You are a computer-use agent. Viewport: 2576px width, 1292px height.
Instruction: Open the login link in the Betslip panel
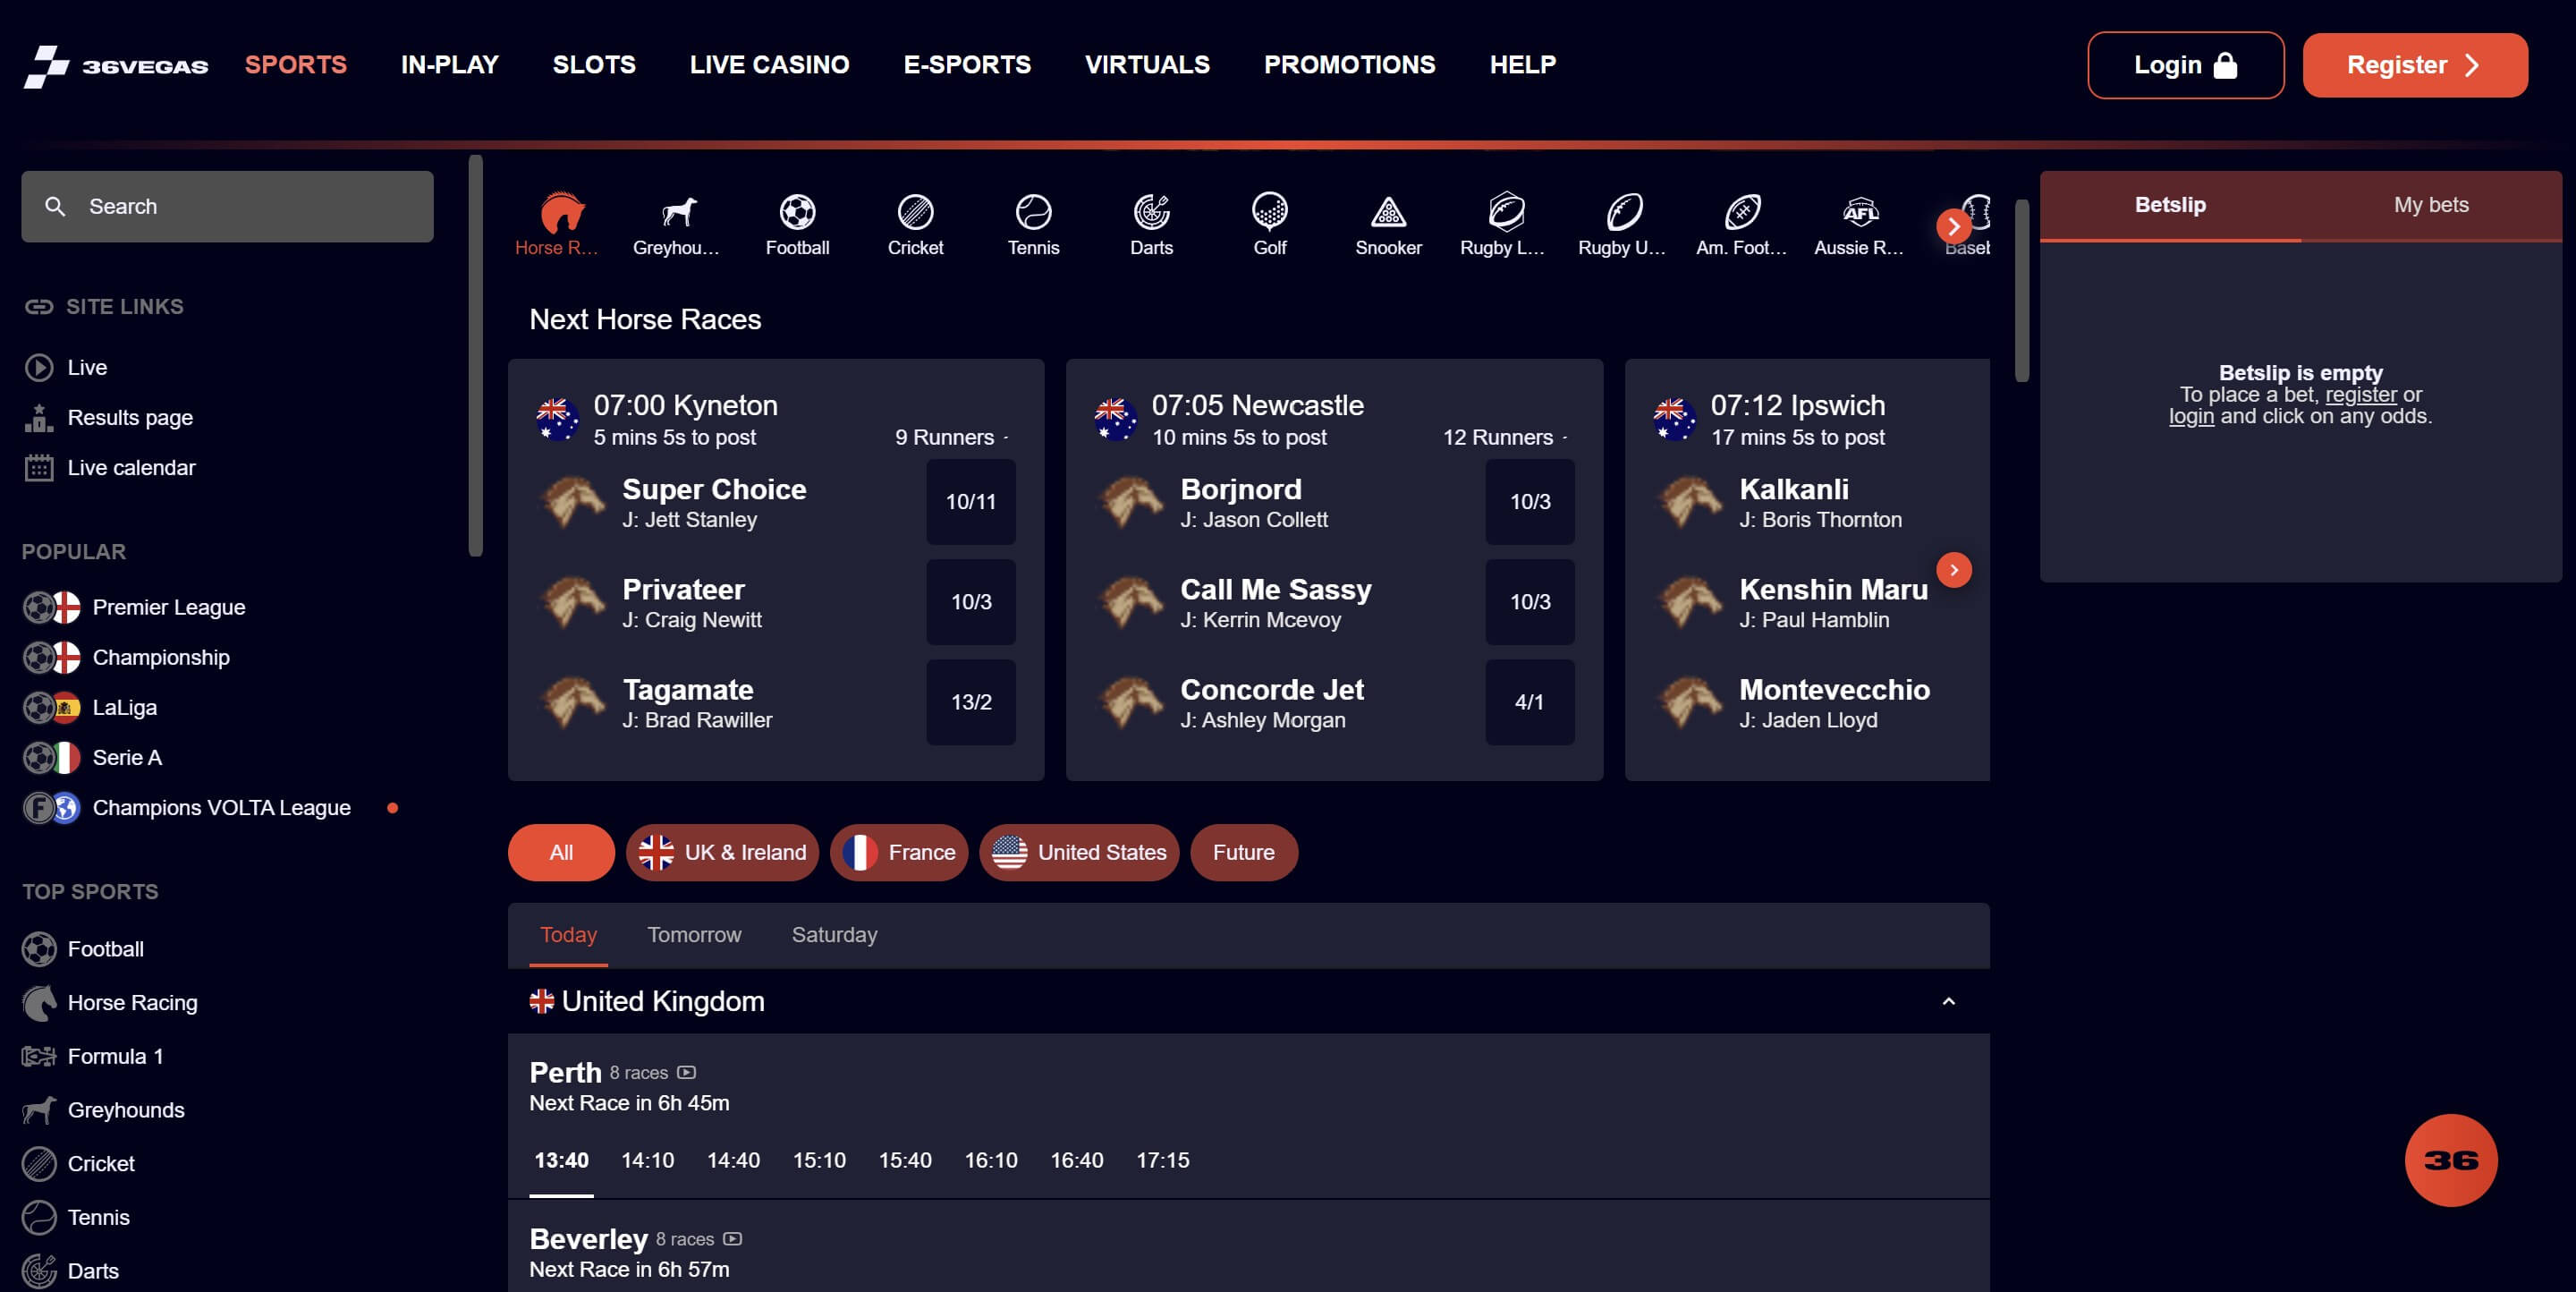tap(2190, 415)
